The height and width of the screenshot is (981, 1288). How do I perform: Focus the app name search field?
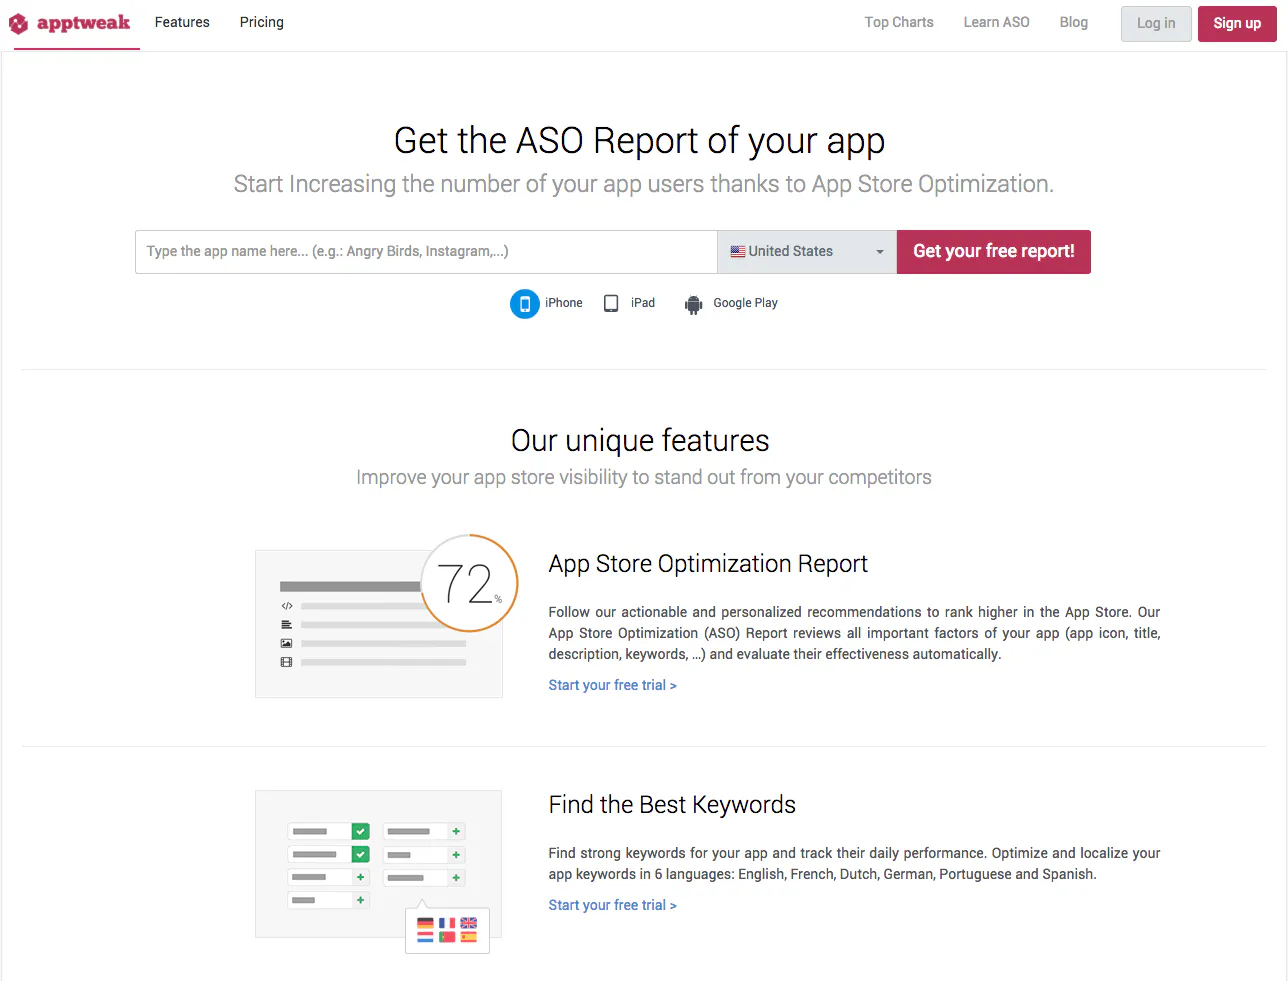pos(426,252)
